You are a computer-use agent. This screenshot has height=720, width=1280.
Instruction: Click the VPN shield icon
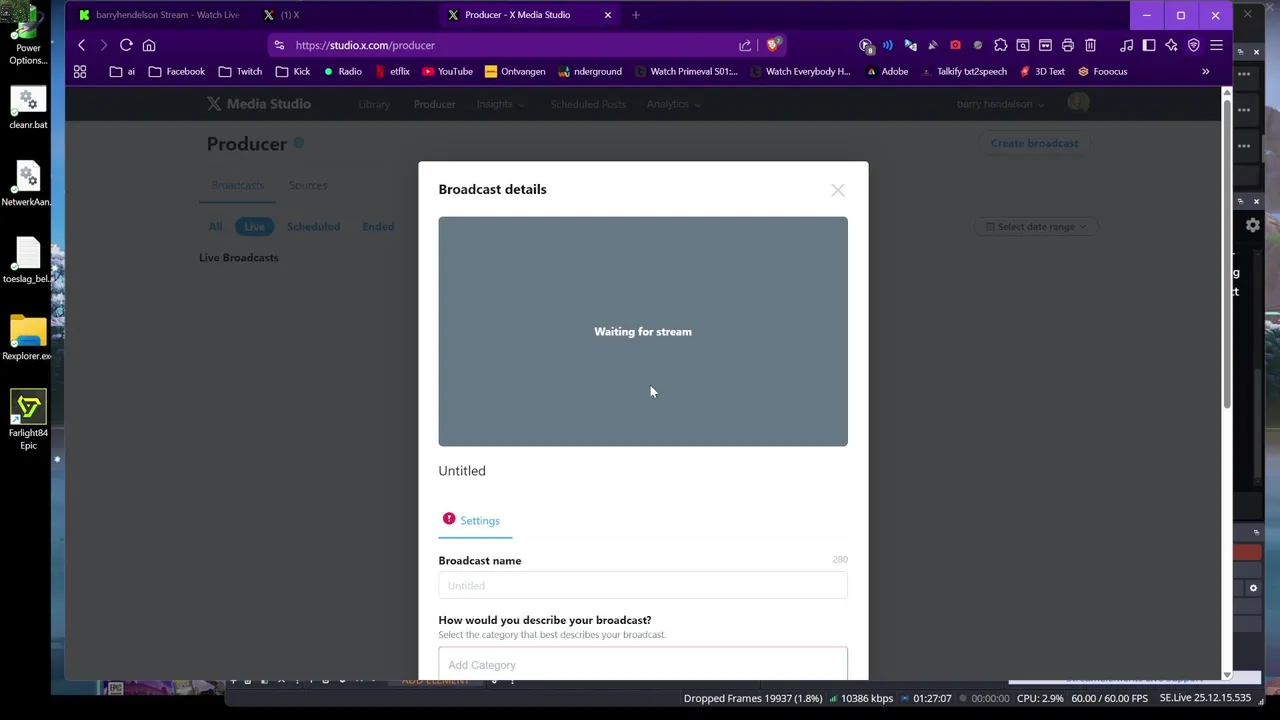point(1193,45)
